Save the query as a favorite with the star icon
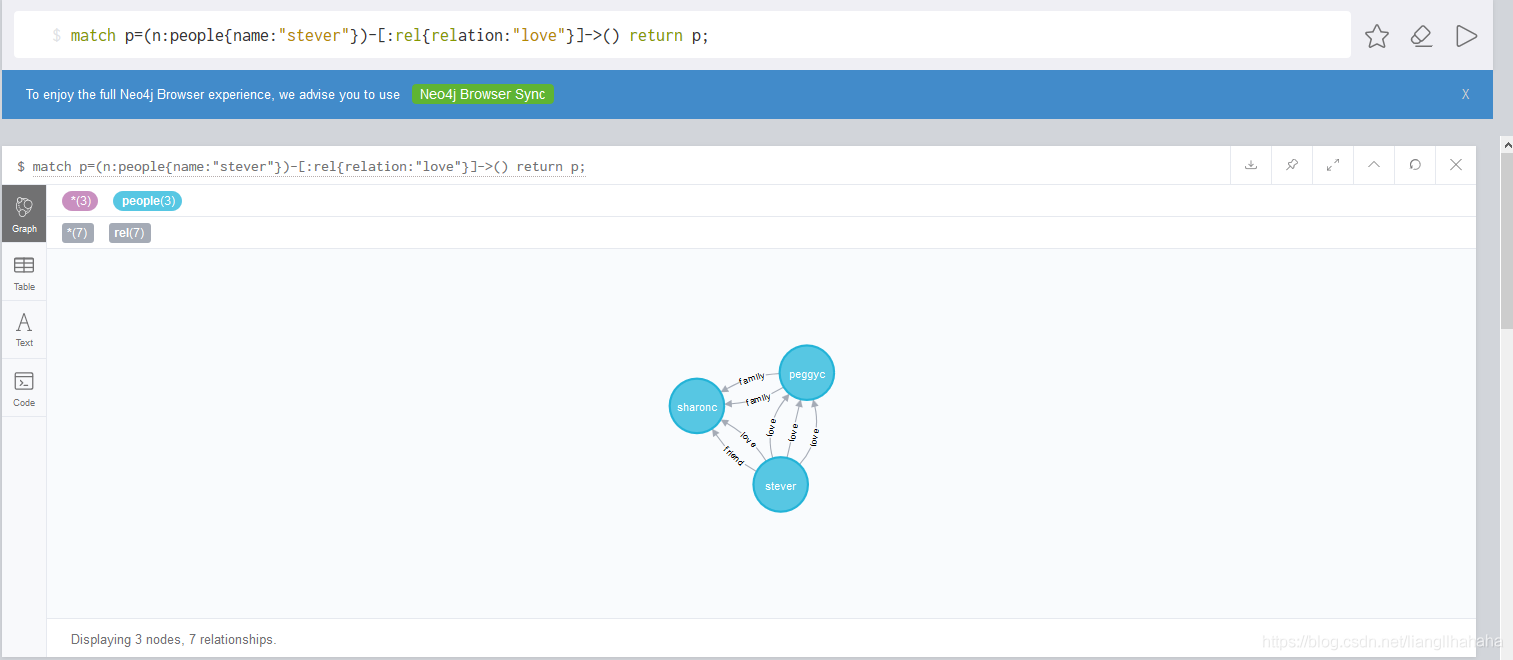Image resolution: width=1513 pixels, height=660 pixels. click(x=1377, y=37)
